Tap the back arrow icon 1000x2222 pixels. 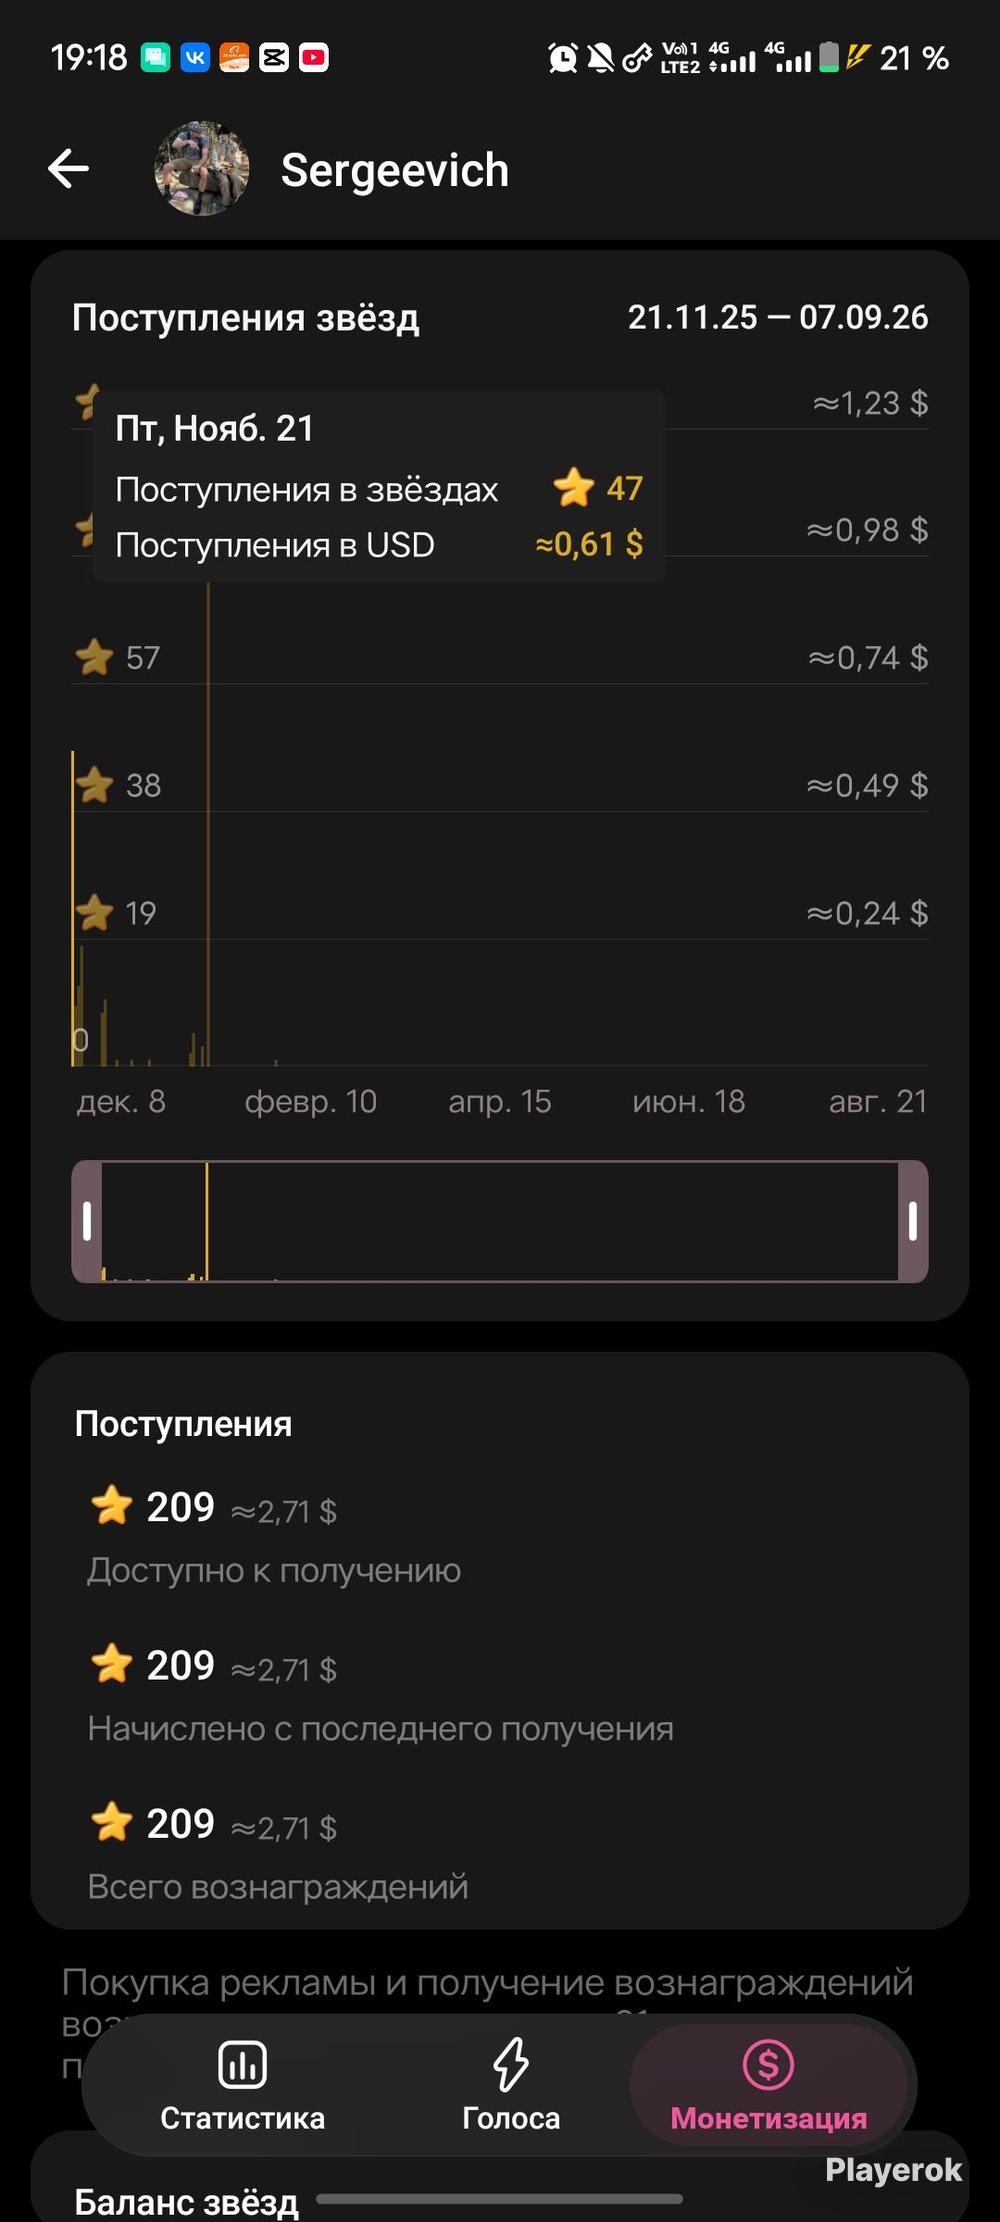[69, 169]
